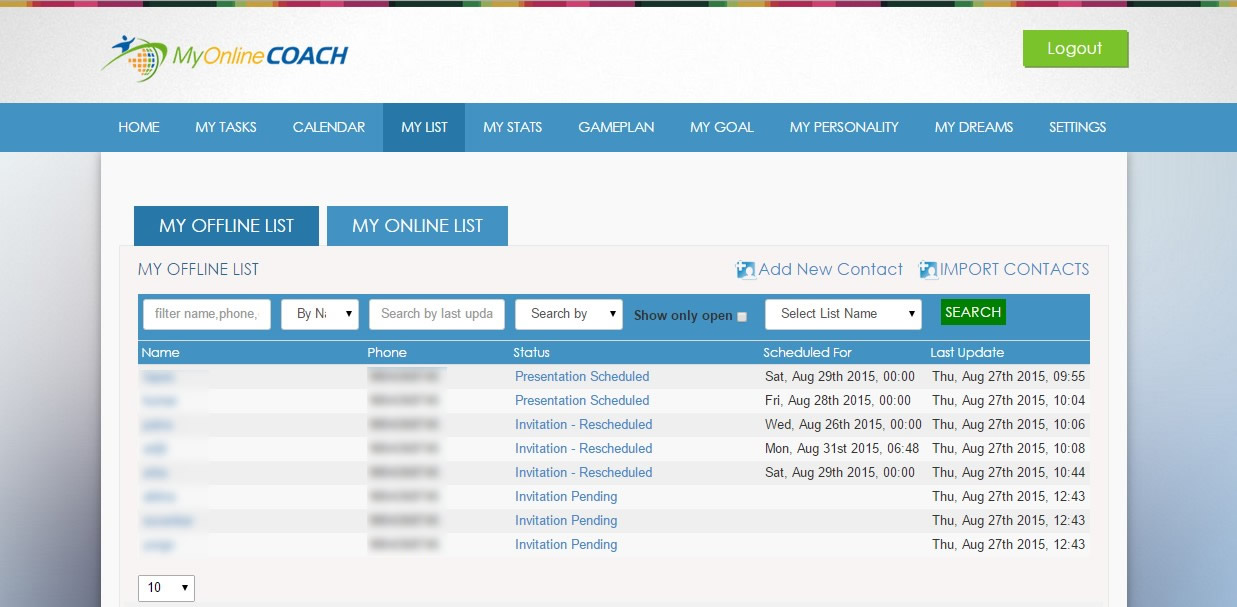
Task: Expand the Search by dropdown
Action: click(568, 314)
